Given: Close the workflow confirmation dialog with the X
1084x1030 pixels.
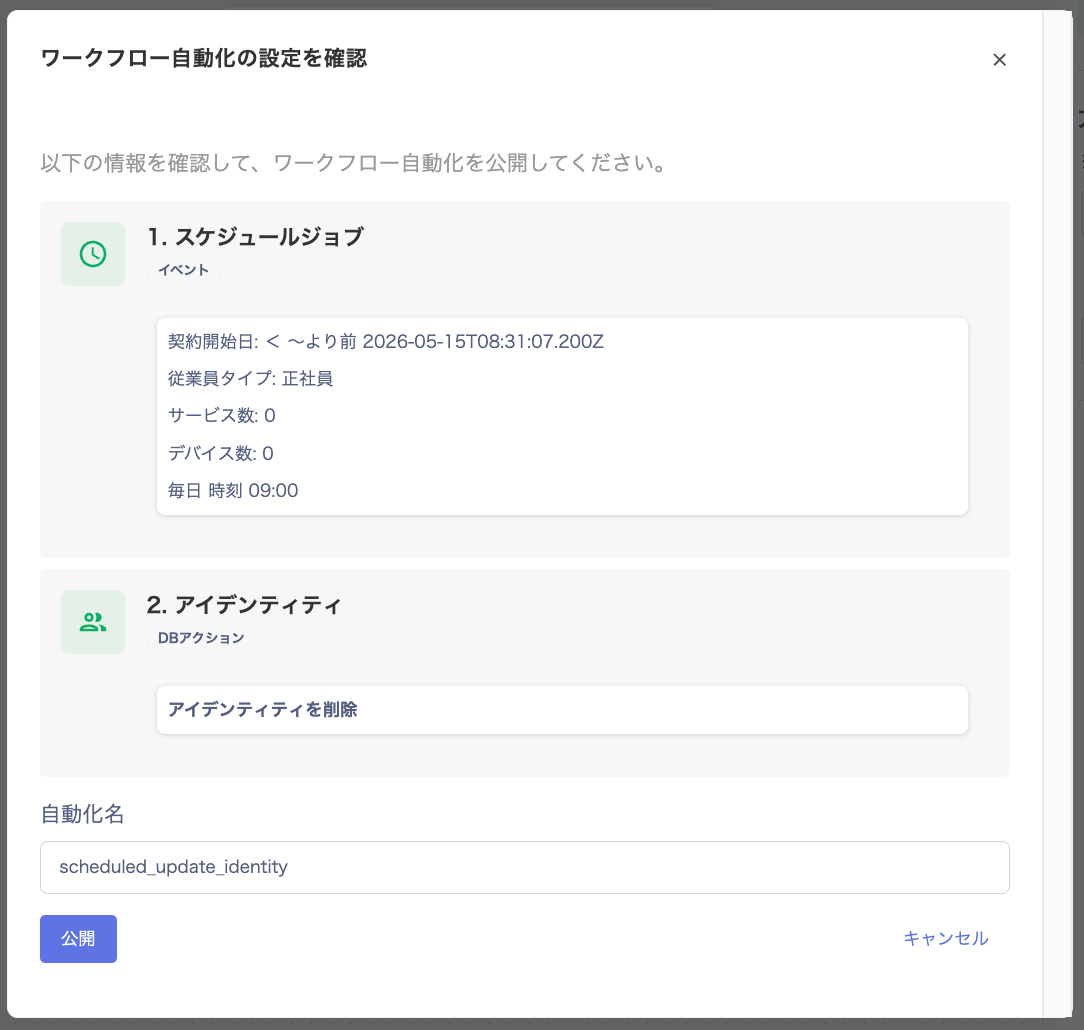Looking at the screenshot, I should (x=999, y=60).
